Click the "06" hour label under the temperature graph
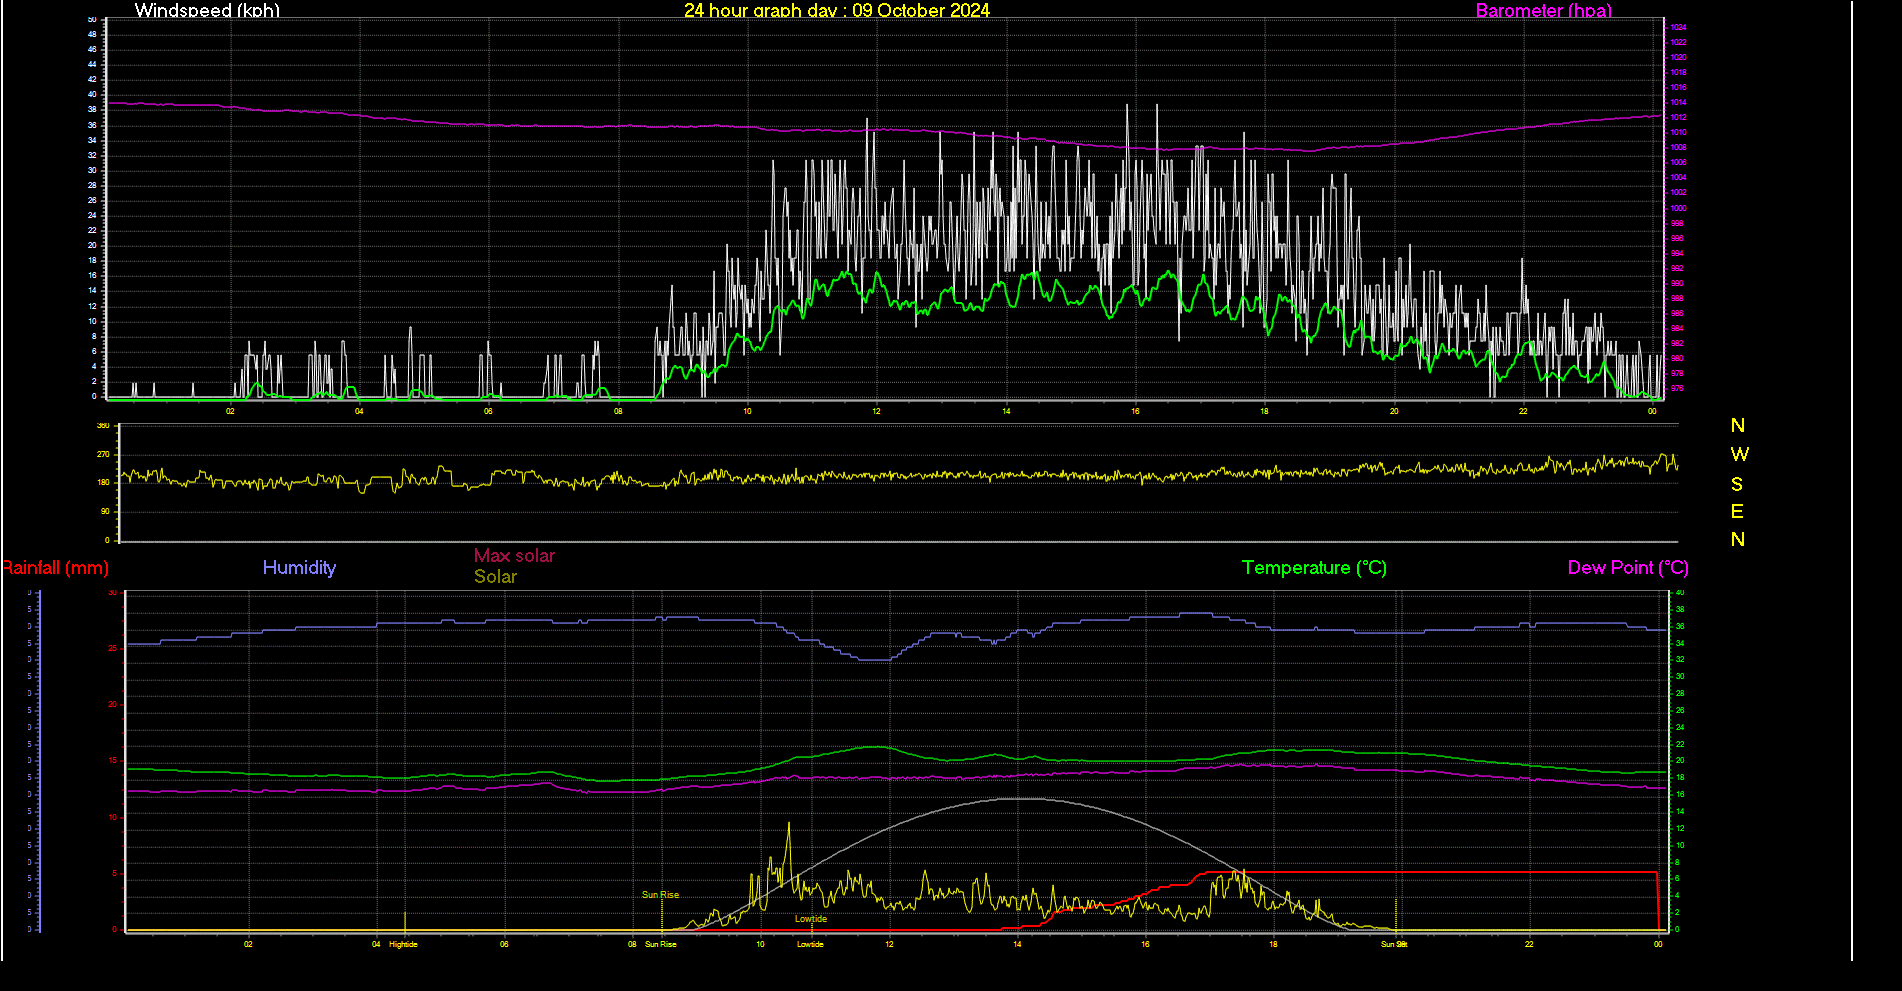 pyautogui.click(x=504, y=944)
